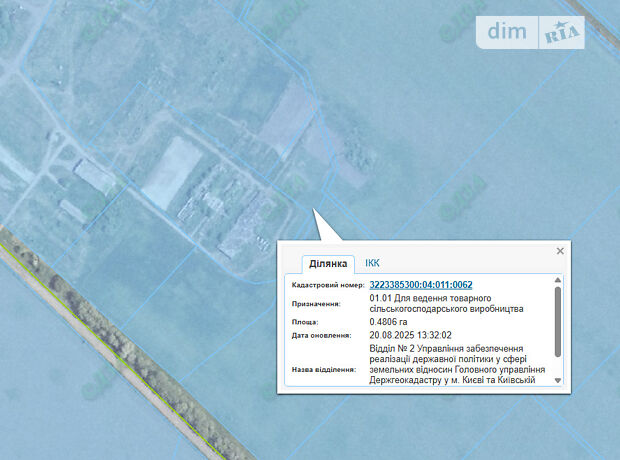
Task: Switch to the ІКК tab
Action: pos(372,263)
